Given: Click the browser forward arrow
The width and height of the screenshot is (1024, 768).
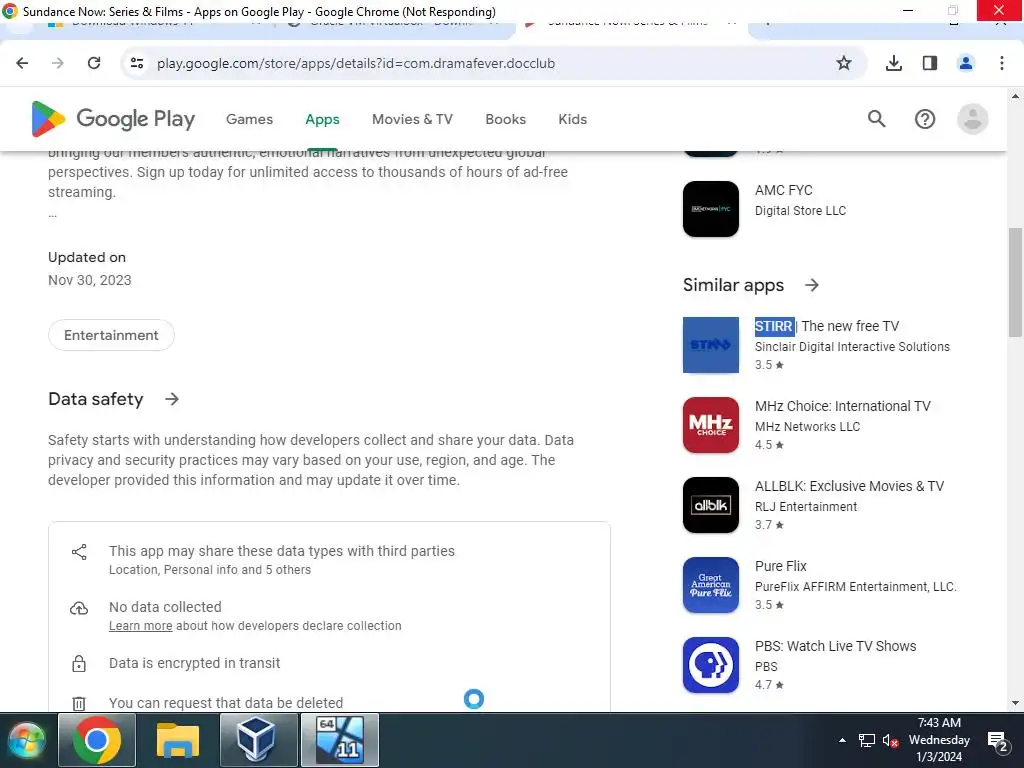Looking at the screenshot, I should pos(58,63).
